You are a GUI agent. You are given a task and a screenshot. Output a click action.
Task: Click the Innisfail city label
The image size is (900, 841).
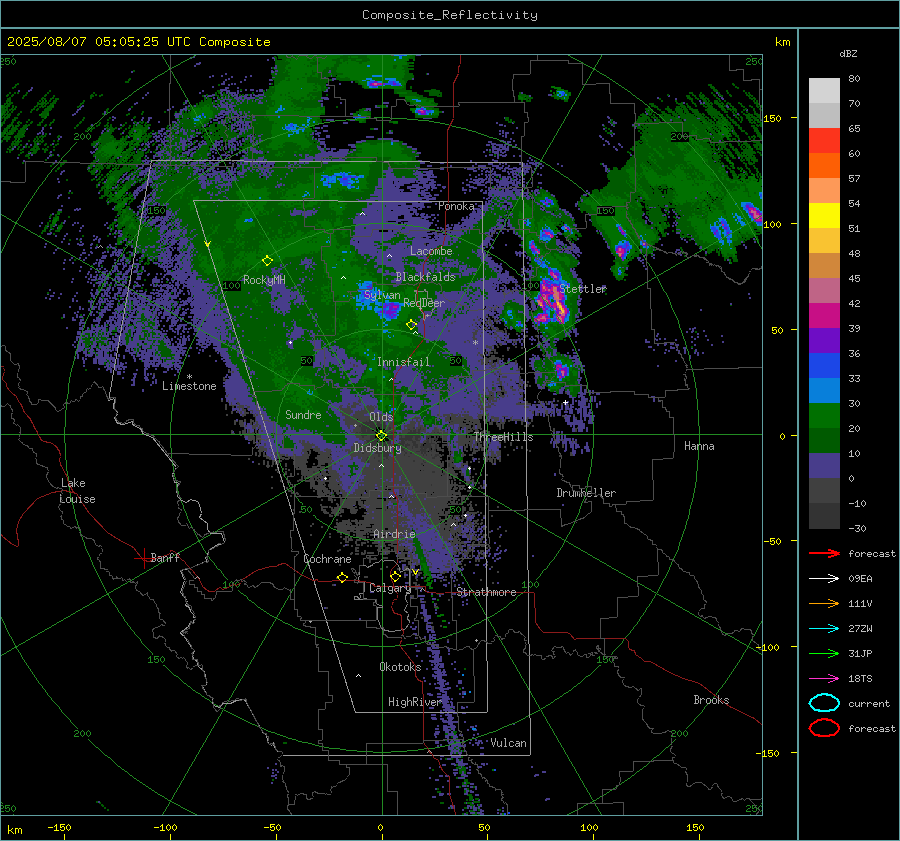point(404,362)
